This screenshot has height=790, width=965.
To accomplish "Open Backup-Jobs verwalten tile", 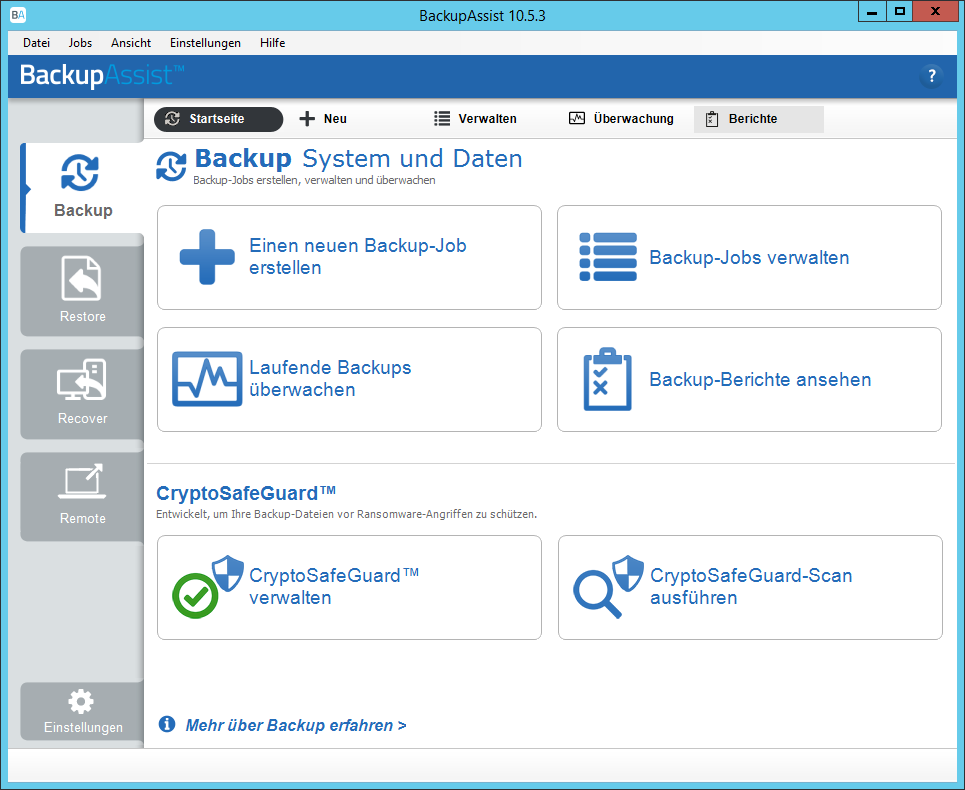I will (x=749, y=258).
